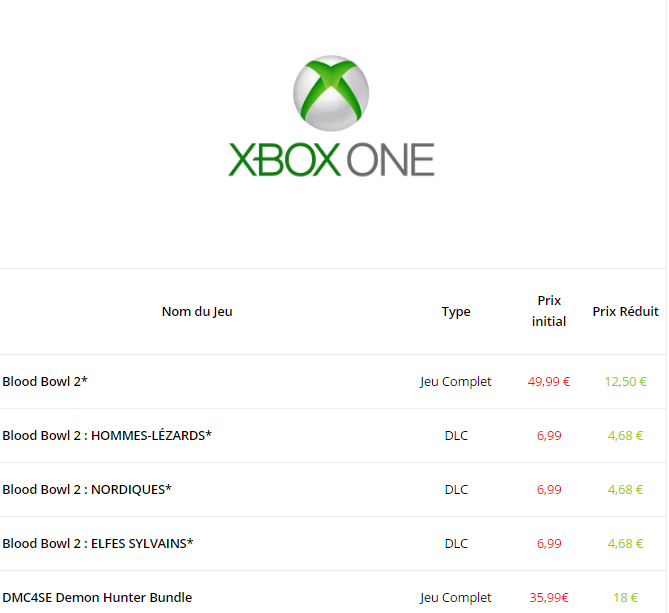Click the 4,68 € price for NORDIQUES
669x613 pixels.
[x=625, y=490]
